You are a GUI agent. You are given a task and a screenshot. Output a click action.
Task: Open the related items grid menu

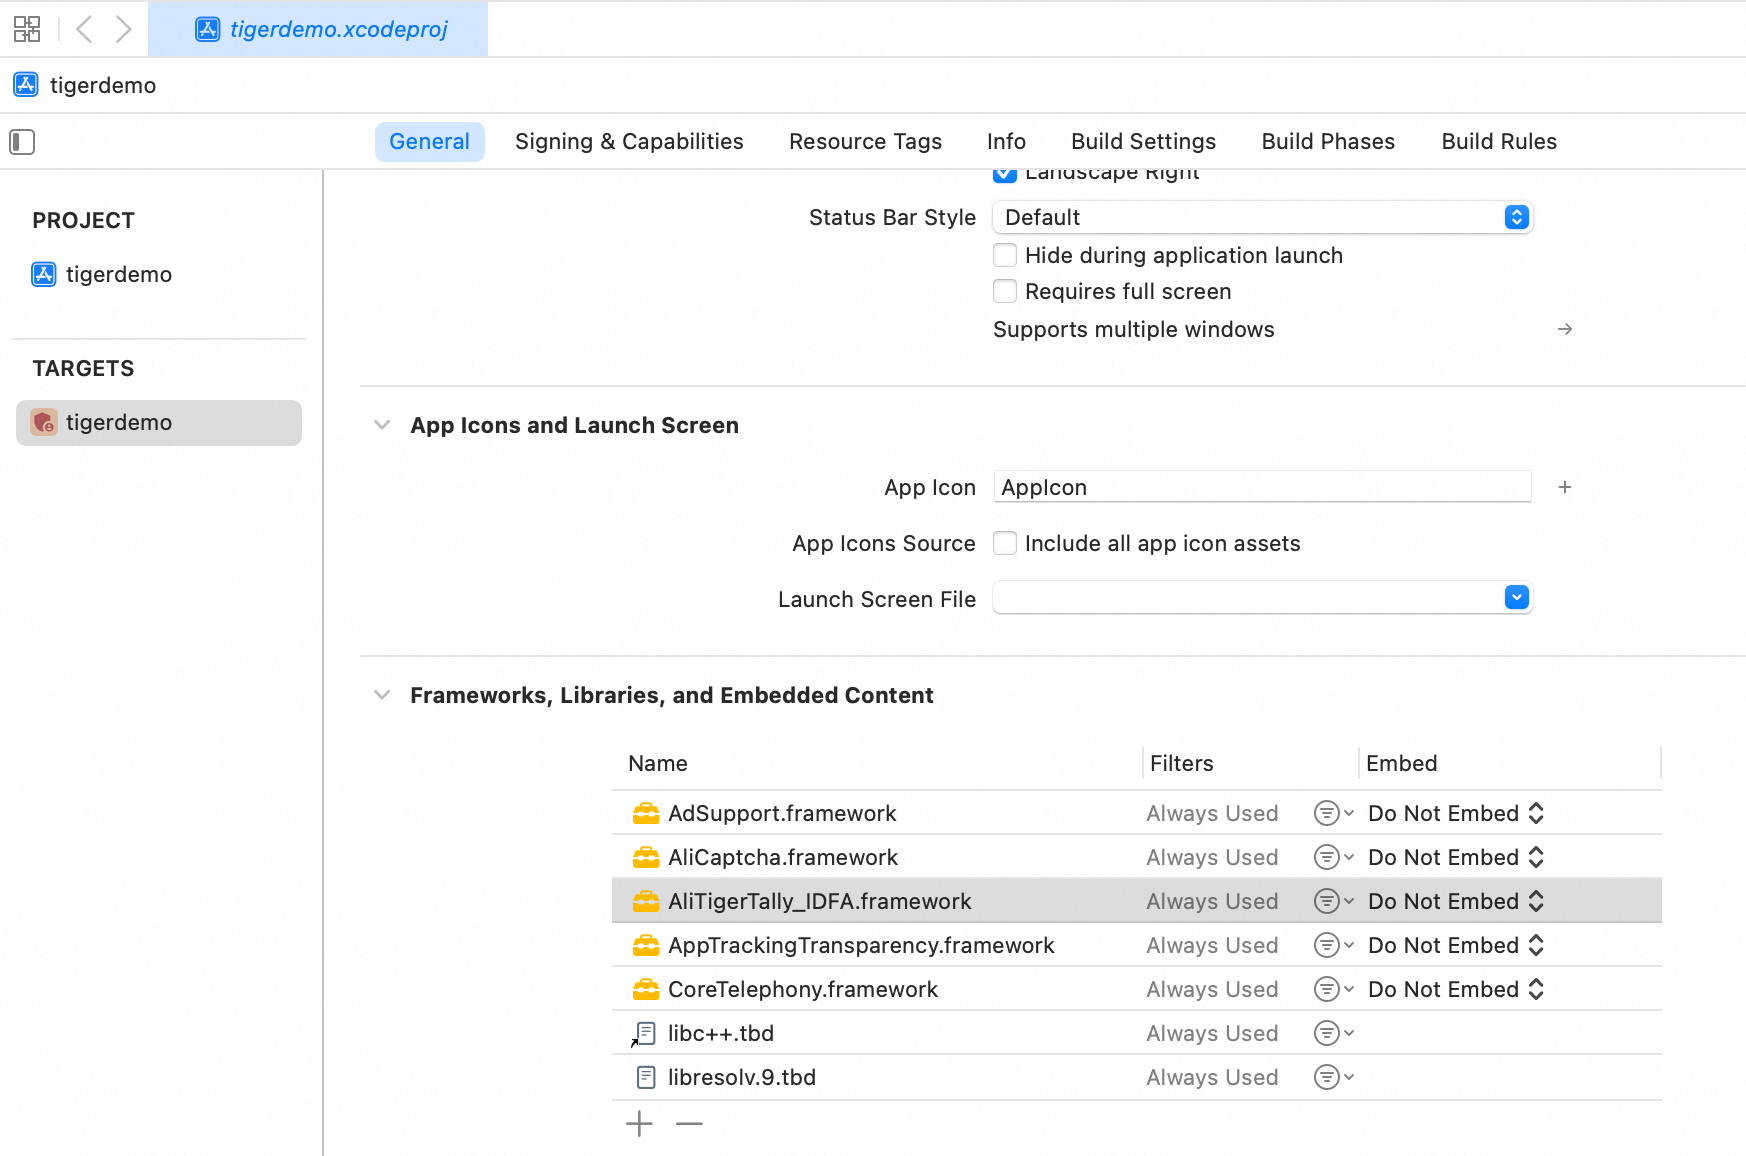(27, 29)
